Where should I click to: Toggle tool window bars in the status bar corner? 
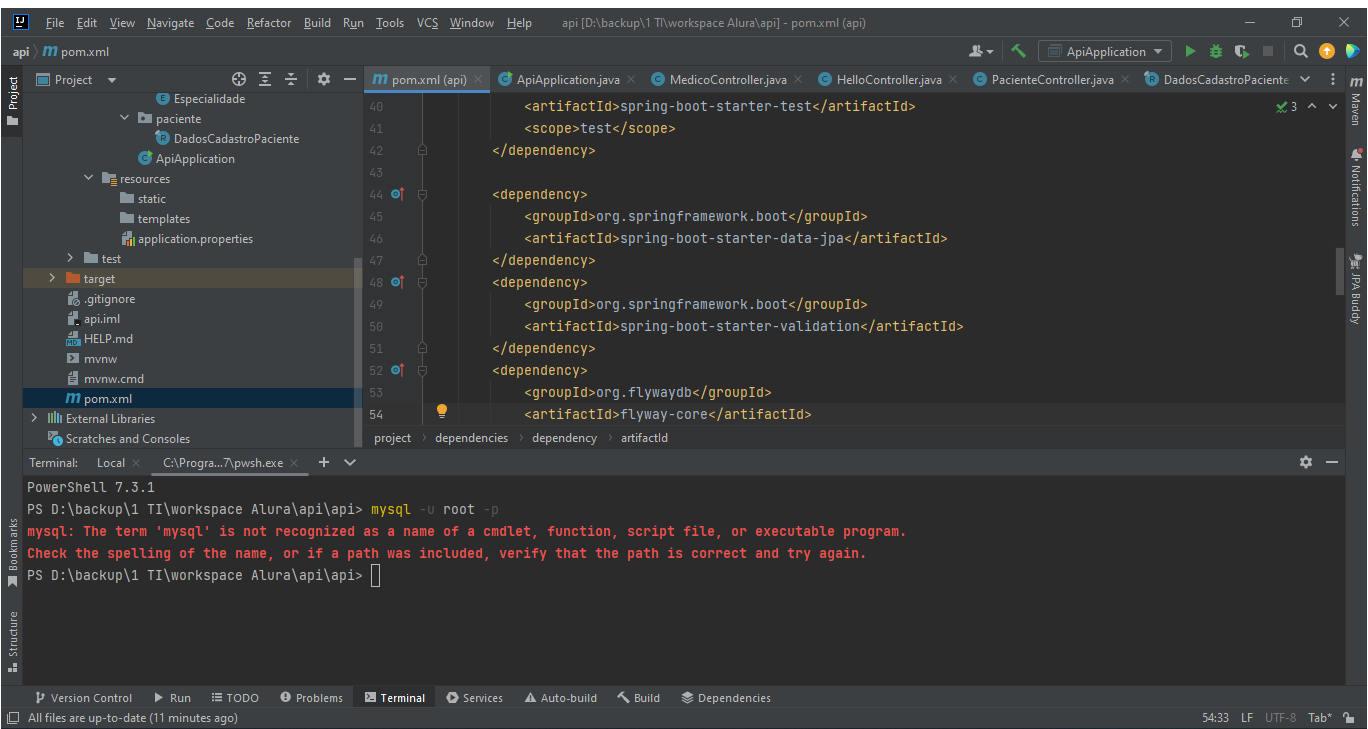tap(12, 718)
